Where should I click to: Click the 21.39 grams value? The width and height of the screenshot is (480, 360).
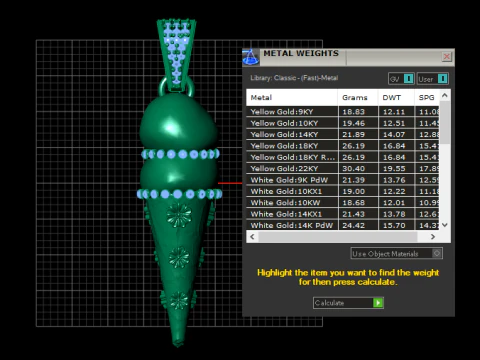354,180
